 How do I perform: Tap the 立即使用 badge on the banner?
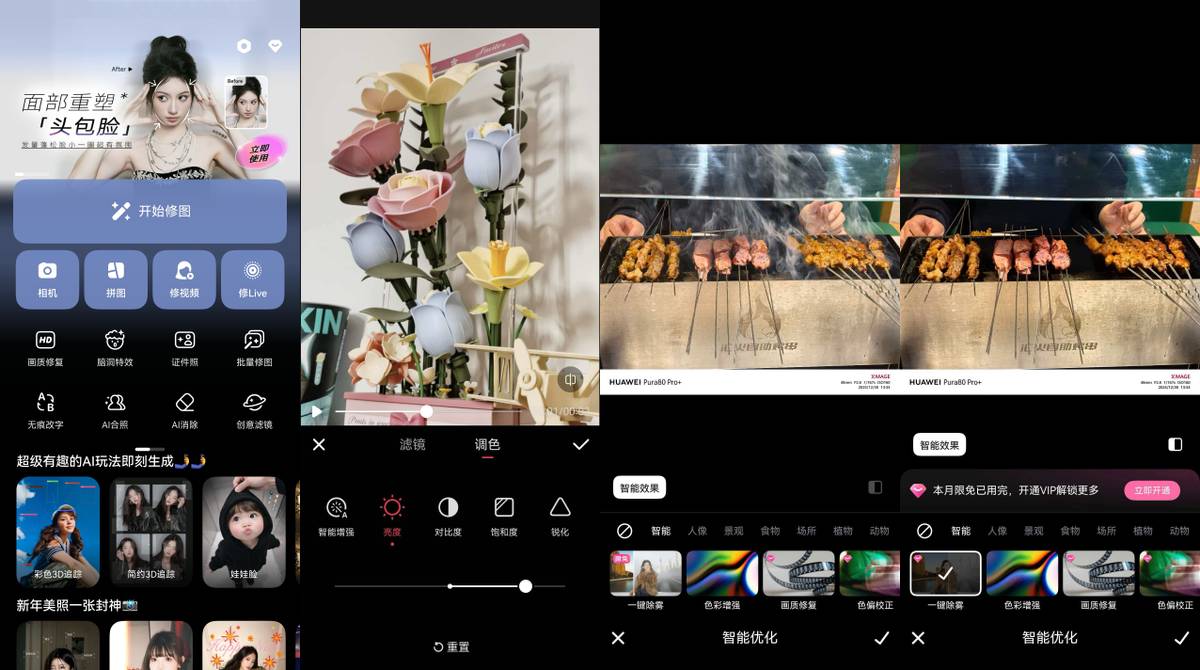click(x=259, y=154)
